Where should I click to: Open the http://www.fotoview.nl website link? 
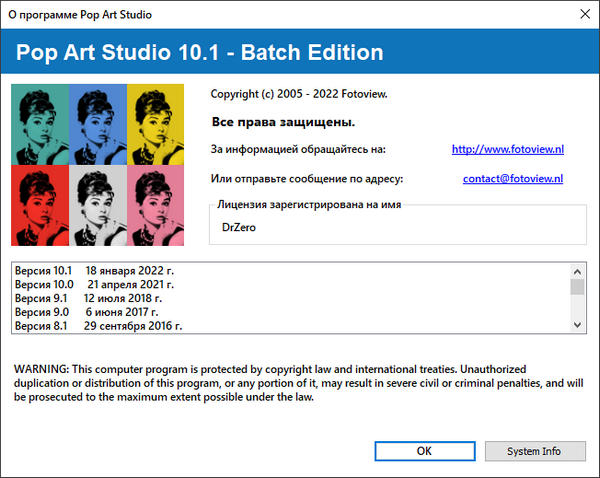tap(507, 149)
